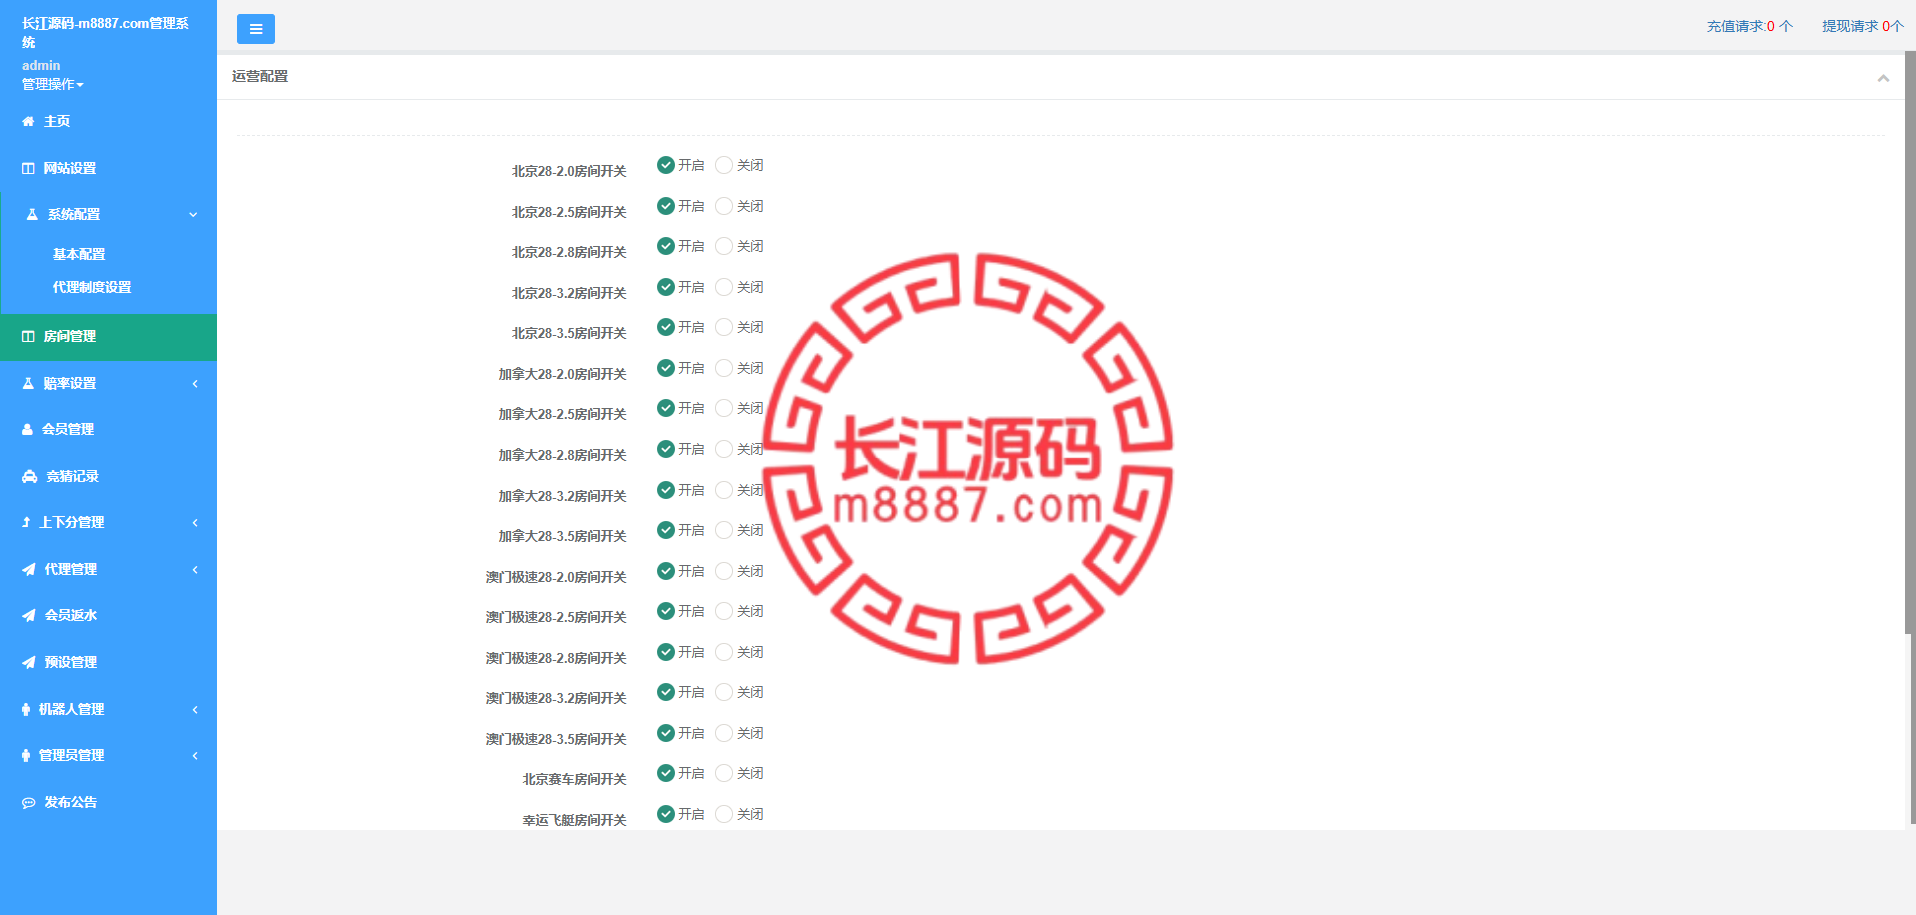The image size is (1916, 915).
Task: Click the user icon beside 会员管理
Action: tap(27, 429)
